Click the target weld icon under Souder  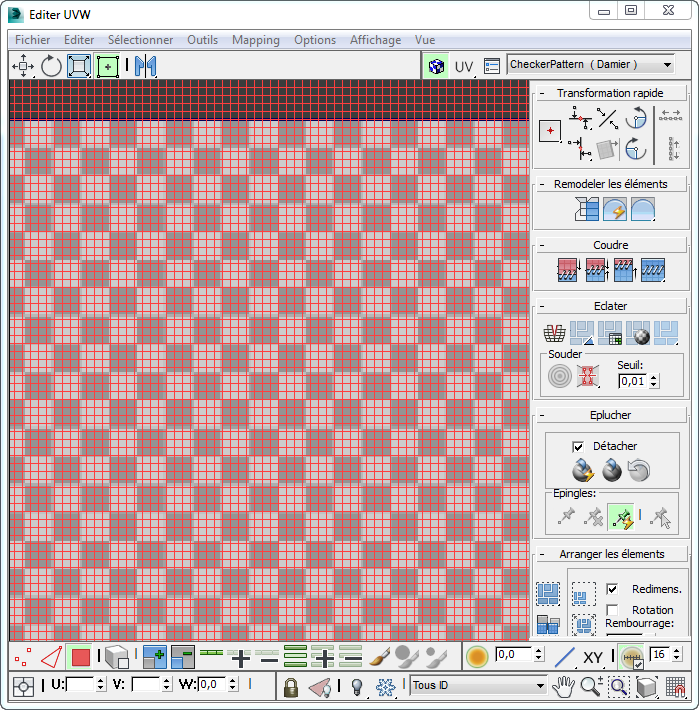coord(560,376)
